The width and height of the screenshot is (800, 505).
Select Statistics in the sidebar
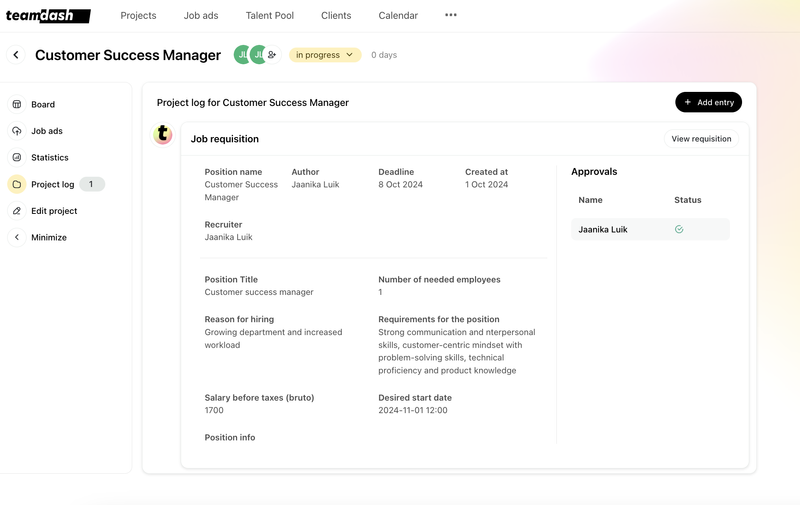(x=49, y=157)
